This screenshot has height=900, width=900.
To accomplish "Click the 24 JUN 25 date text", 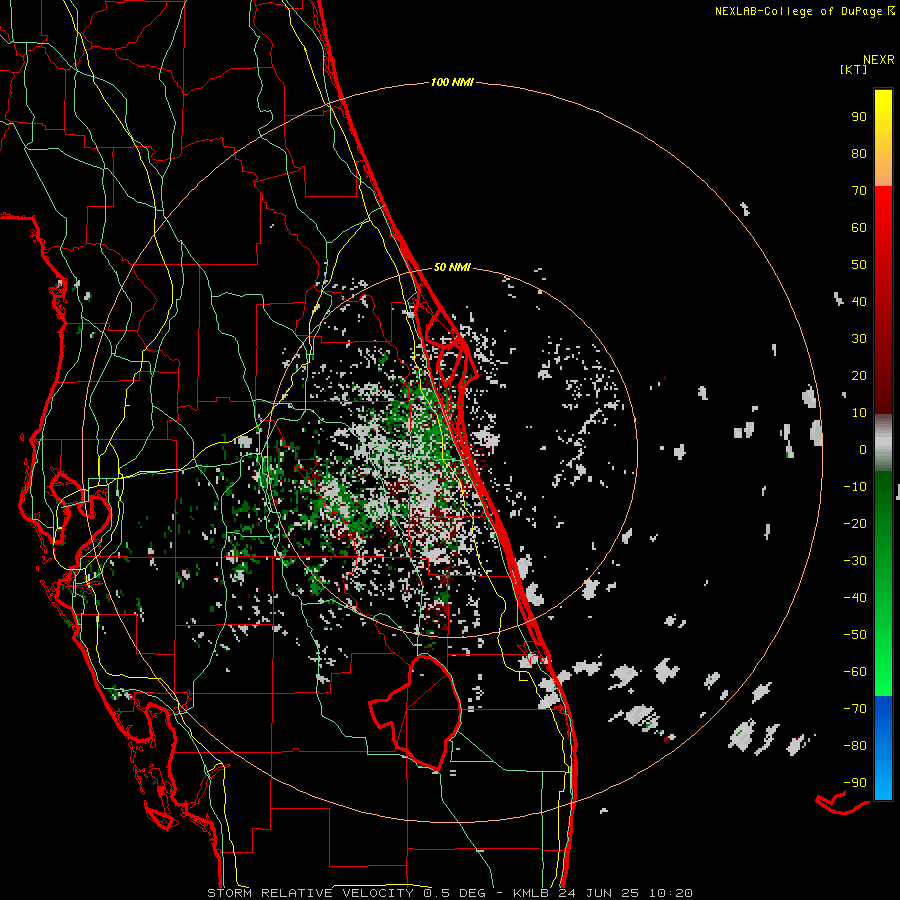I will [599, 893].
